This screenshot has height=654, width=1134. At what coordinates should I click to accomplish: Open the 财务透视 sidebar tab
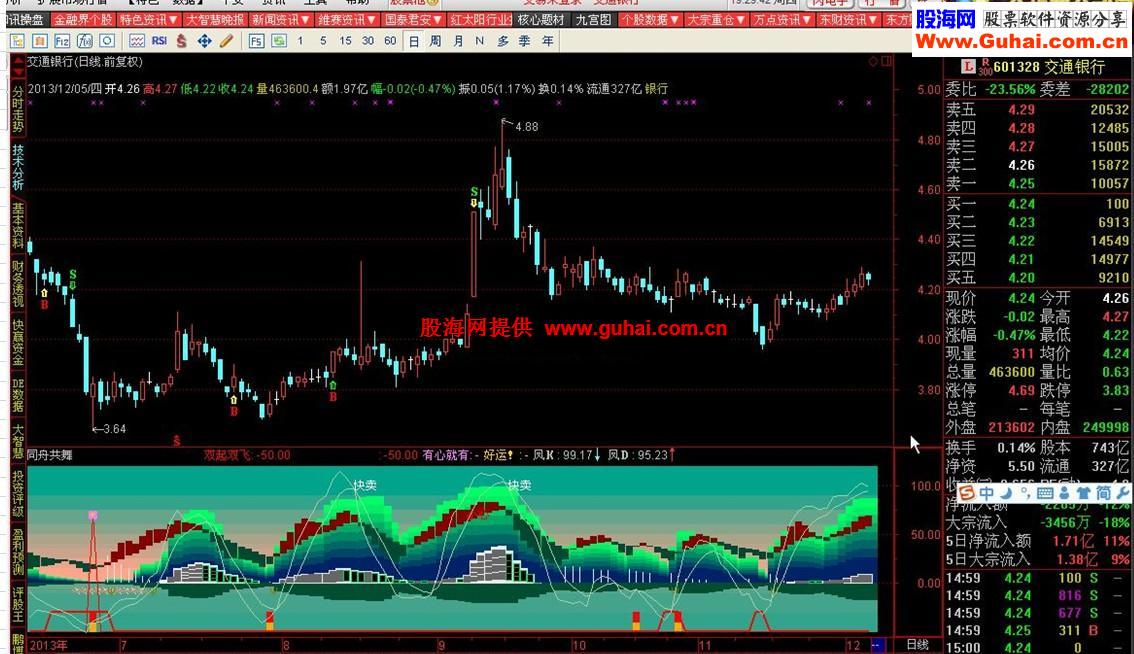click(x=18, y=283)
